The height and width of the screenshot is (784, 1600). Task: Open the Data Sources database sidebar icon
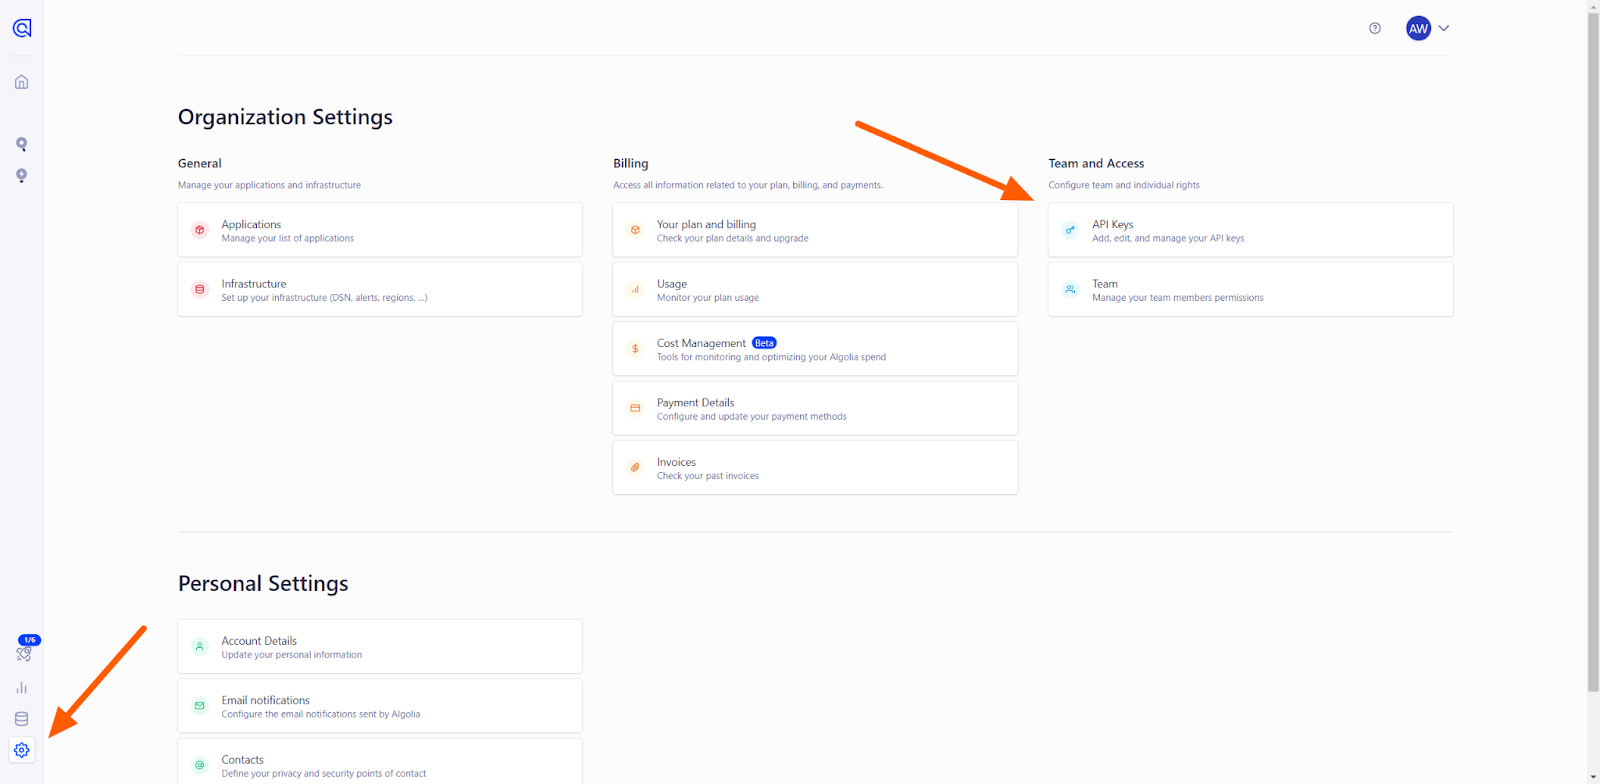pyautogui.click(x=21, y=719)
